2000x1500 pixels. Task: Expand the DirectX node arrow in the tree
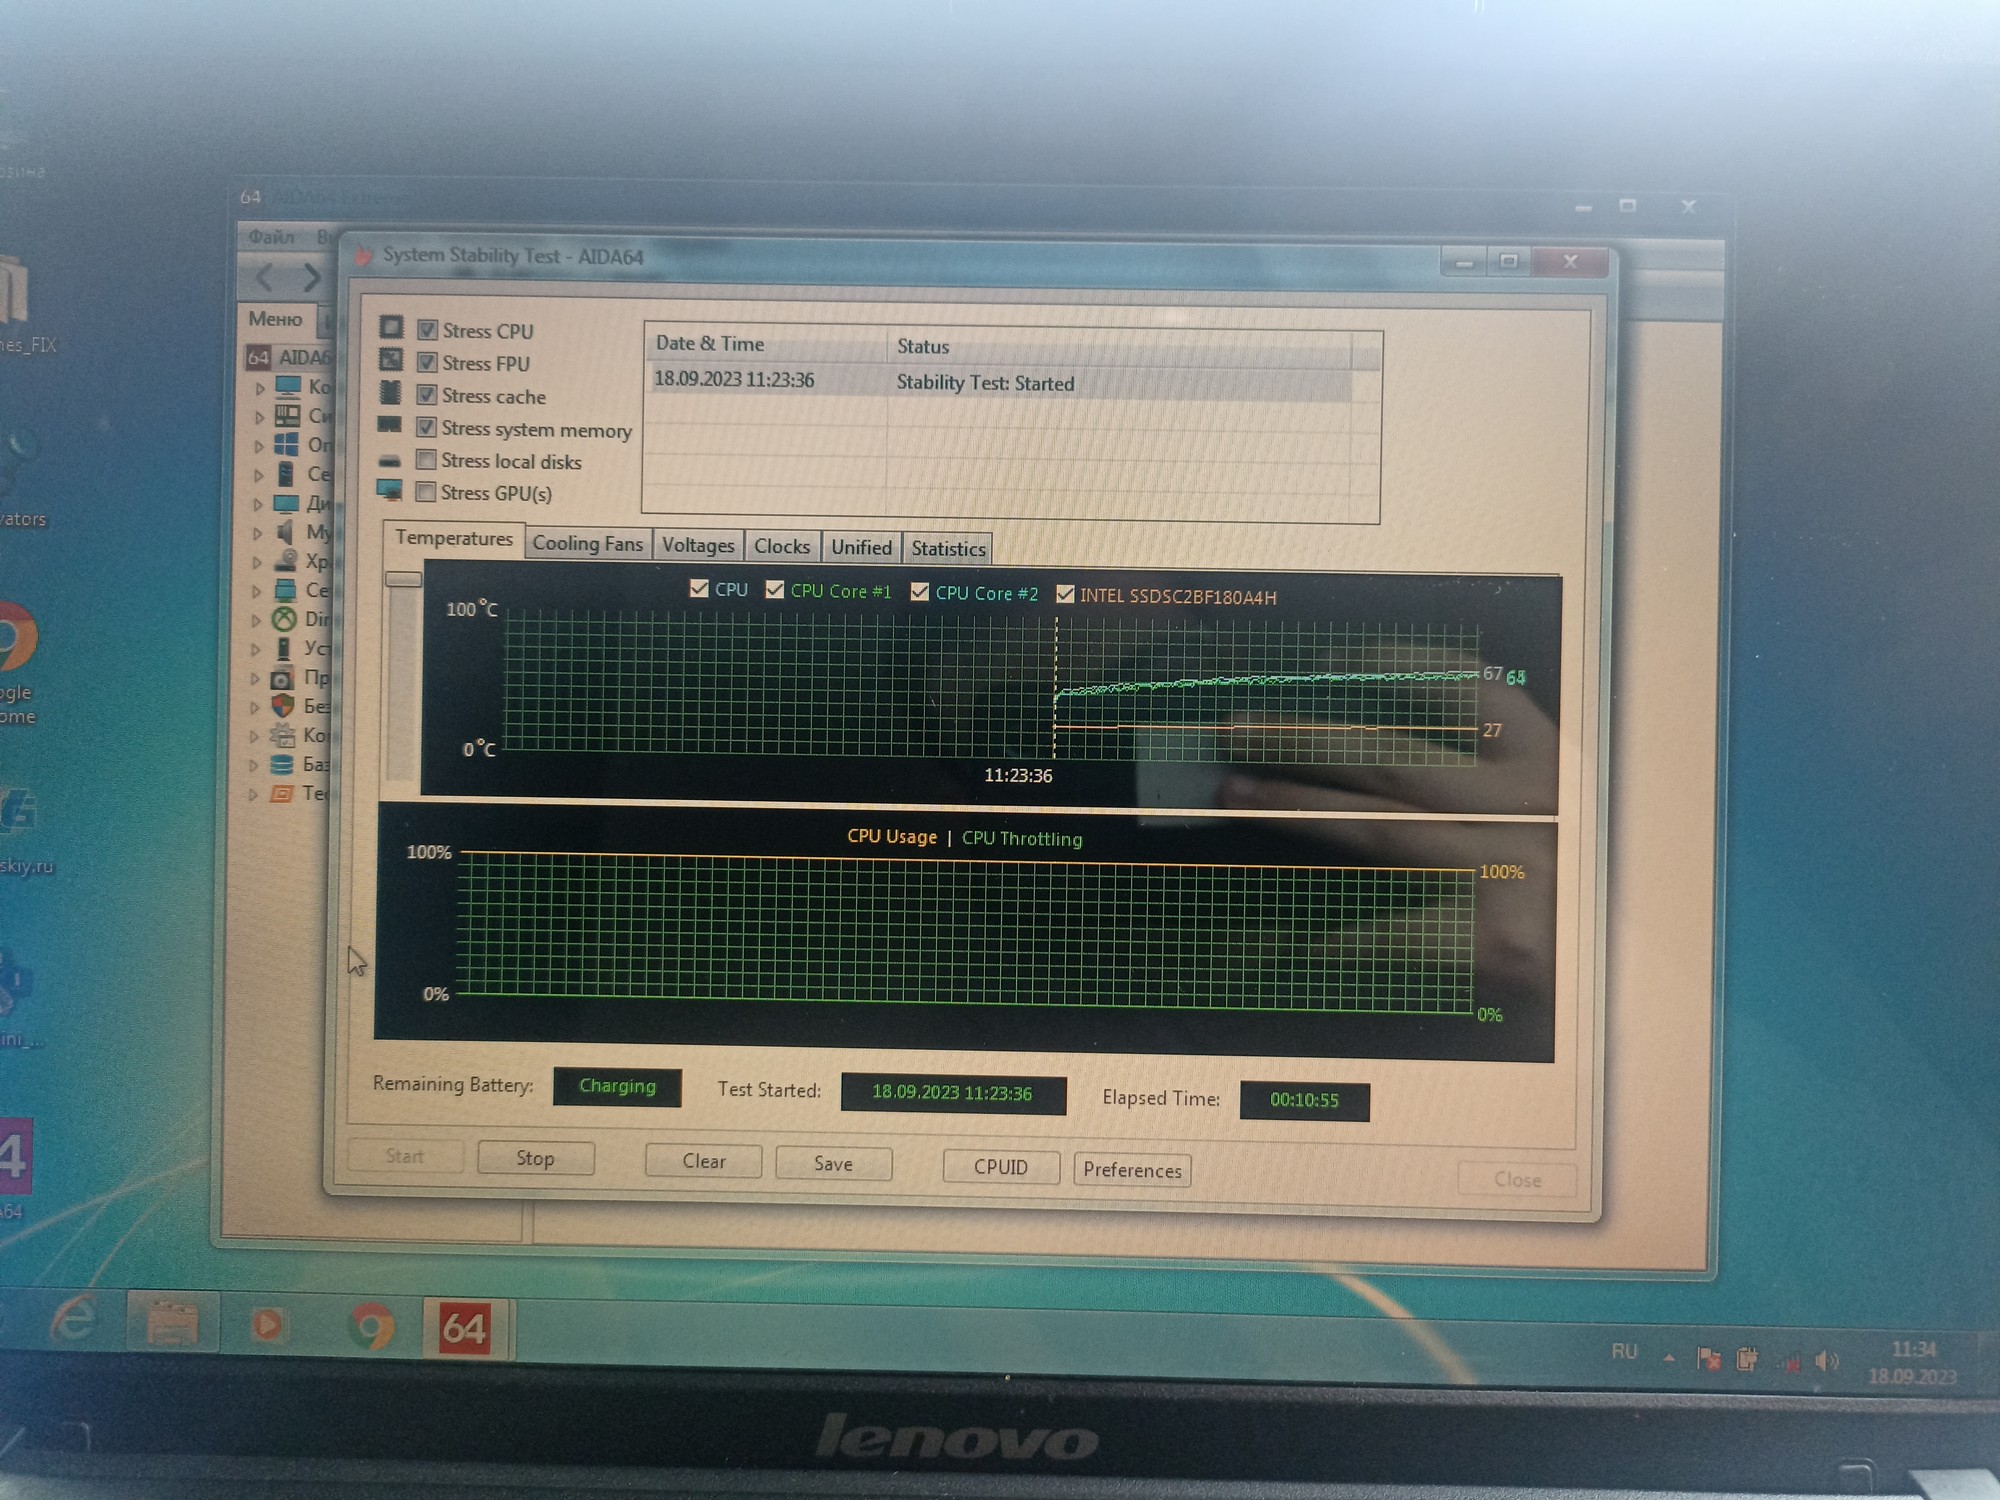[x=257, y=620]
